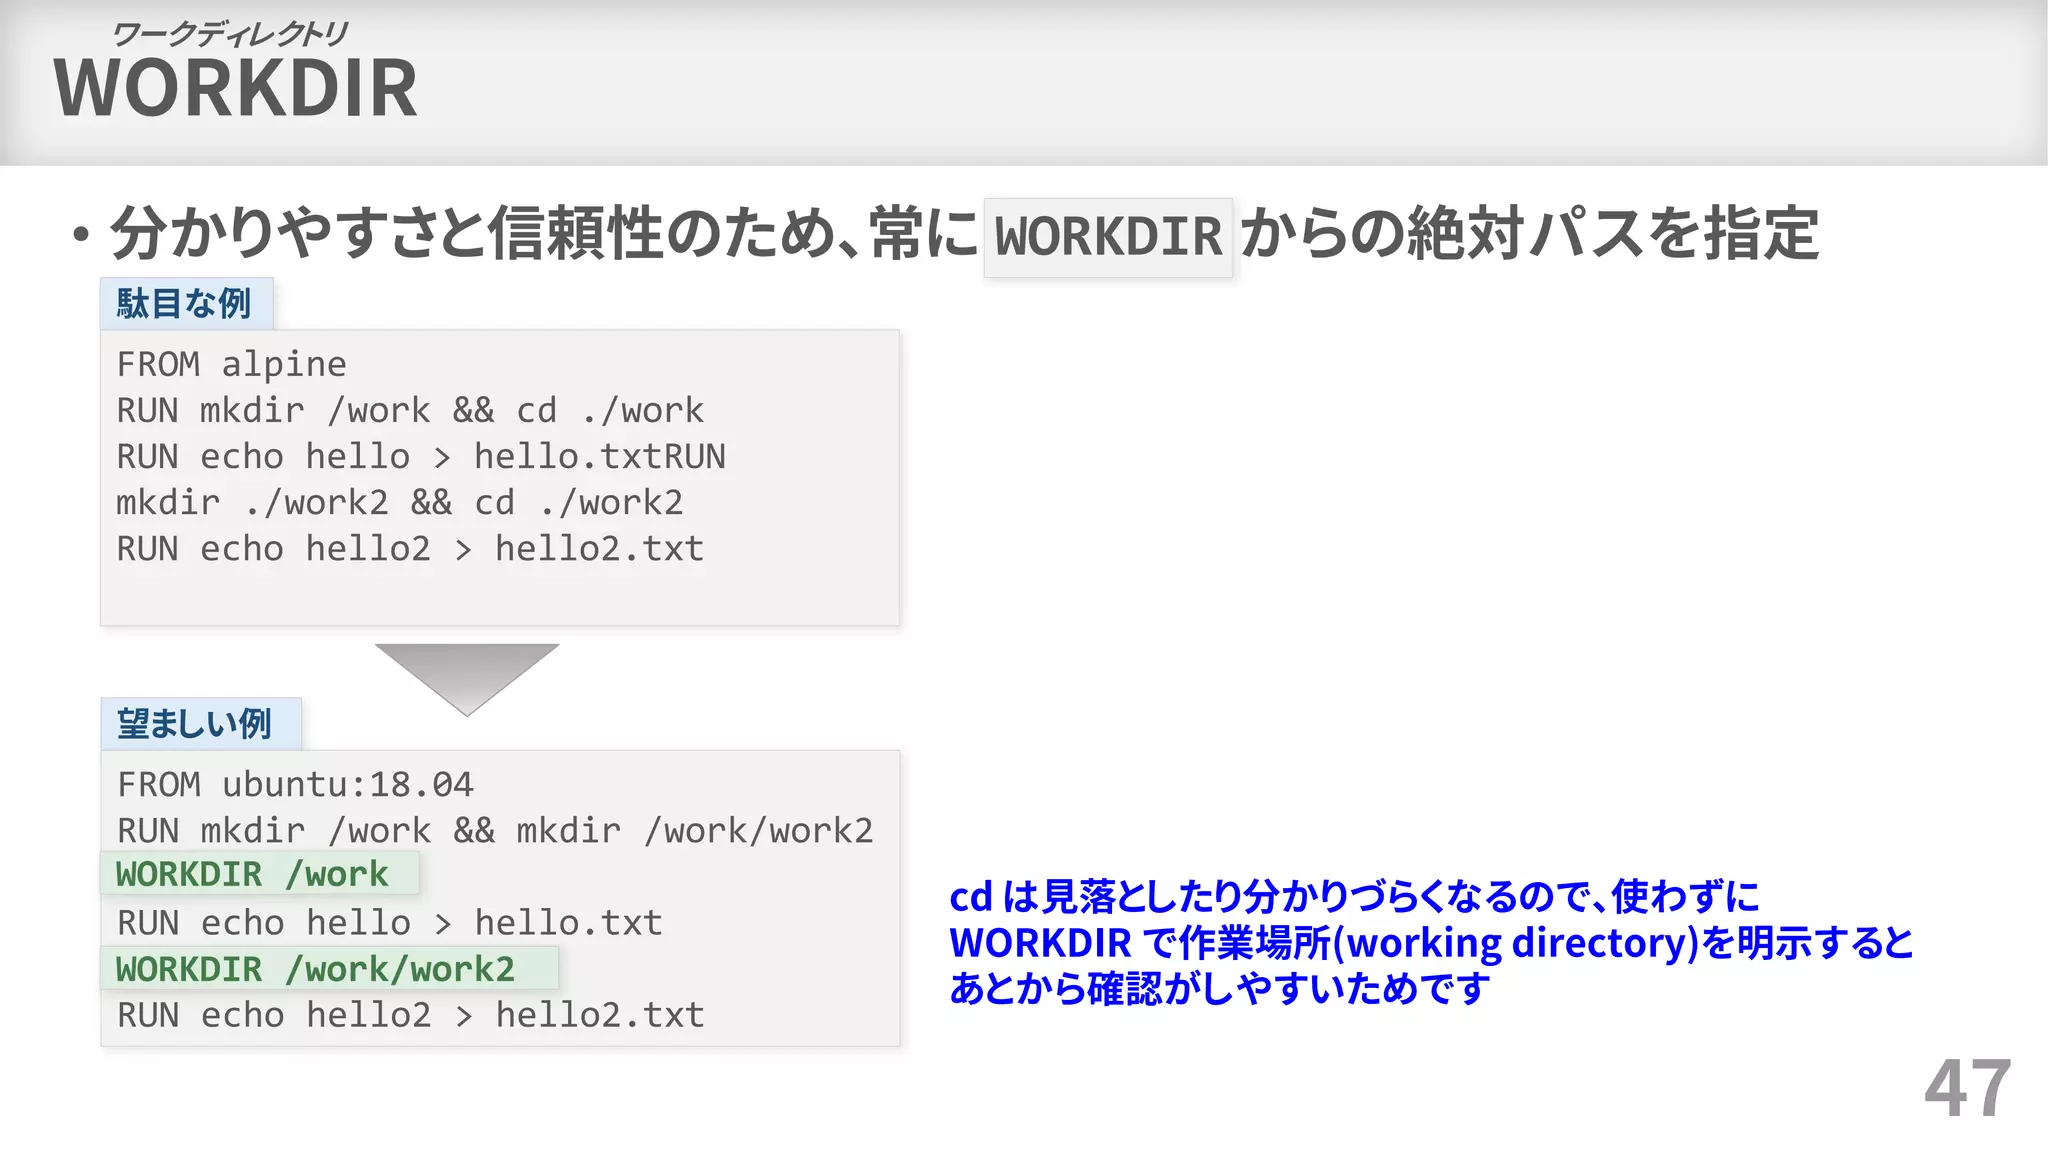Click 'RUN mkdir /work && mkdir /work/work2' line

pos(495,831)
